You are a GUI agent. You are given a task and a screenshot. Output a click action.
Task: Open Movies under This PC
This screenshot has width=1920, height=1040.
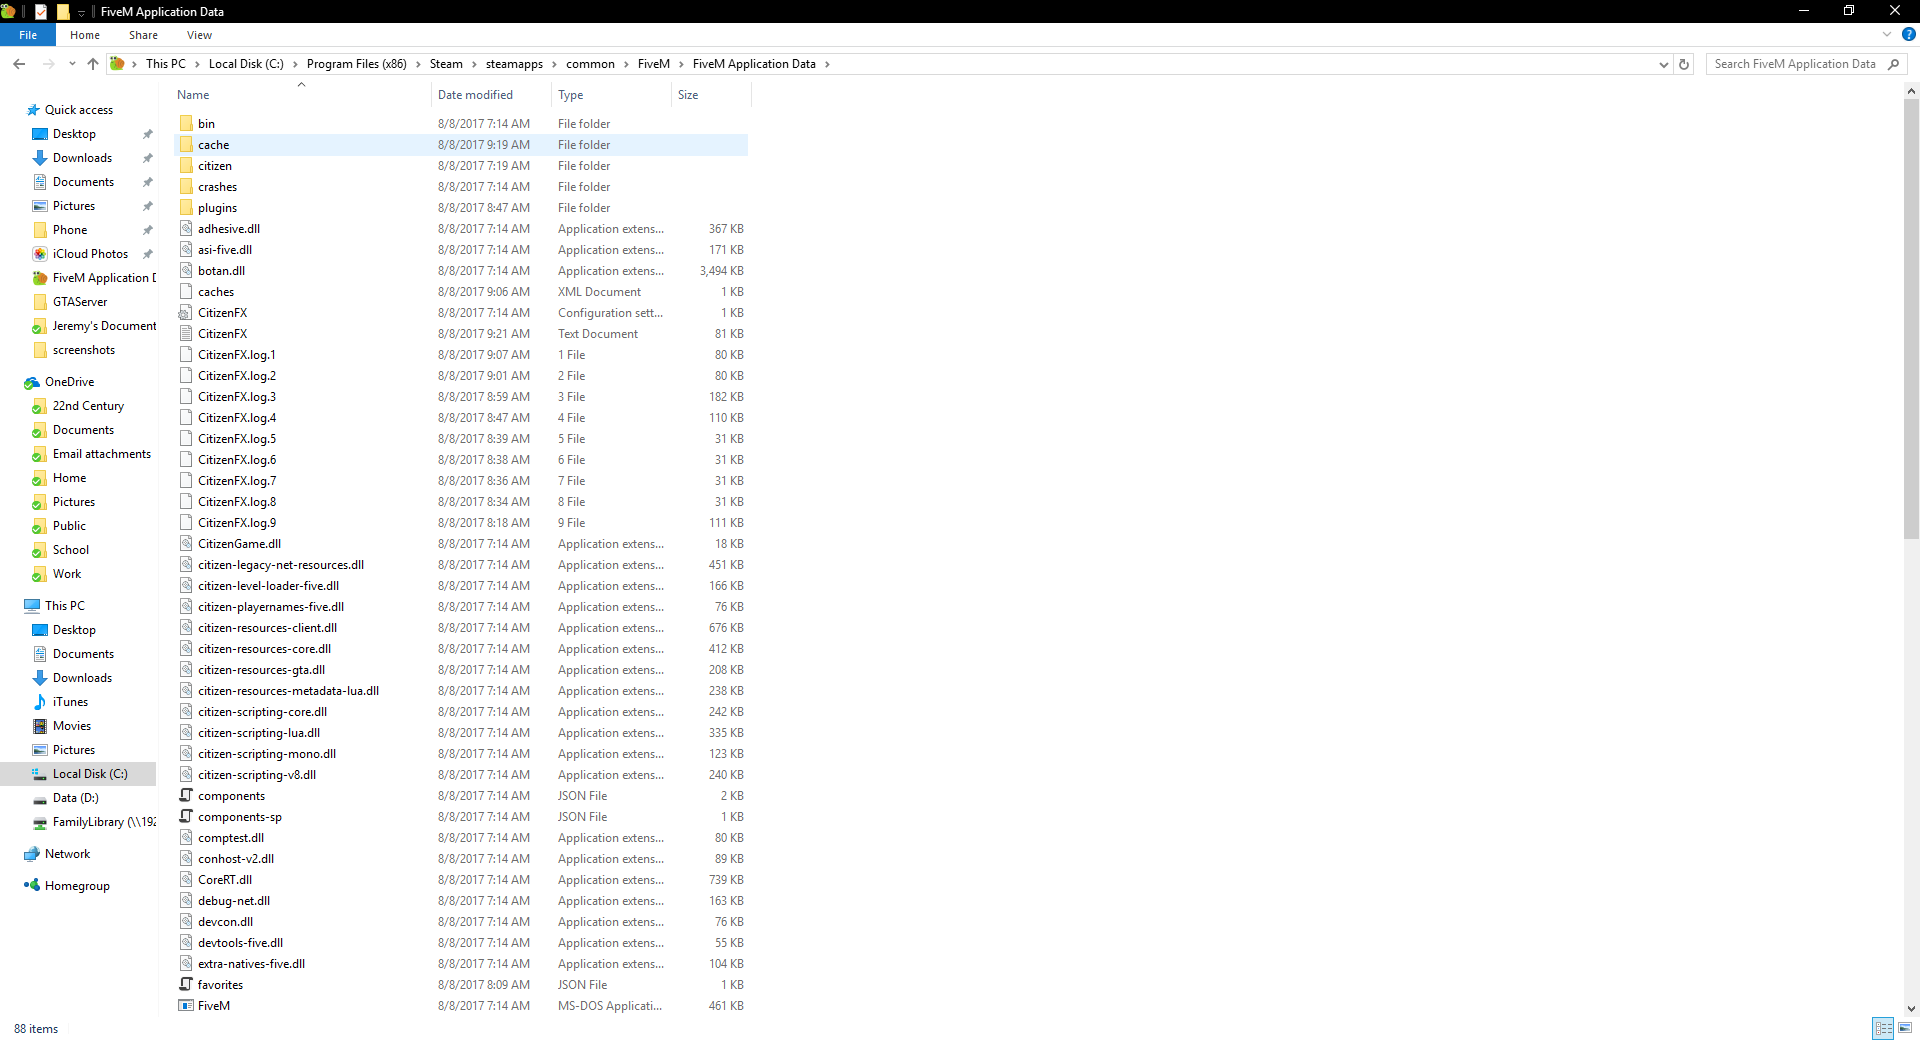tap(72, 726)
